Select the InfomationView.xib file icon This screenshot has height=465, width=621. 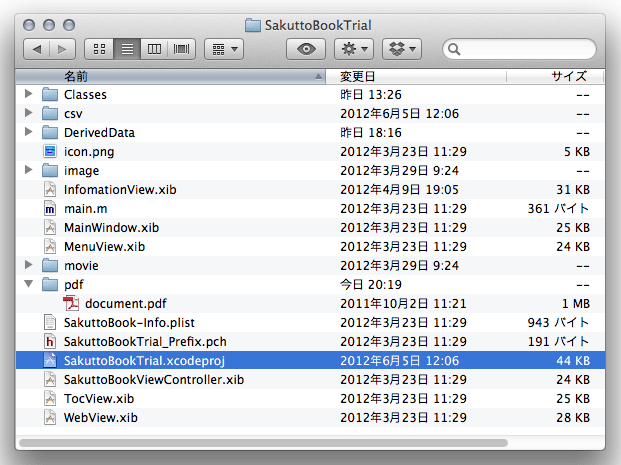pos(50,189)
